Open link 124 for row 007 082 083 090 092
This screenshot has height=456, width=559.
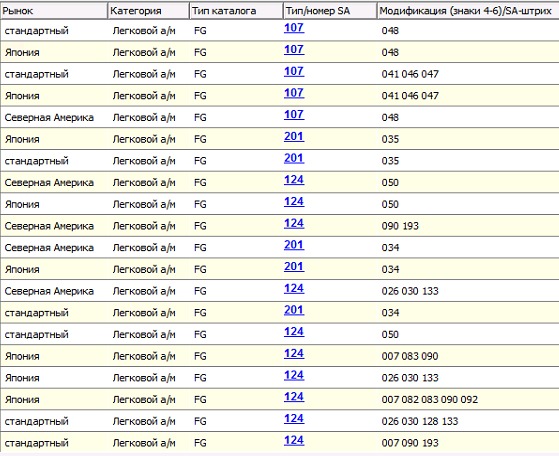pyautogui.click(x=294, y=397)
